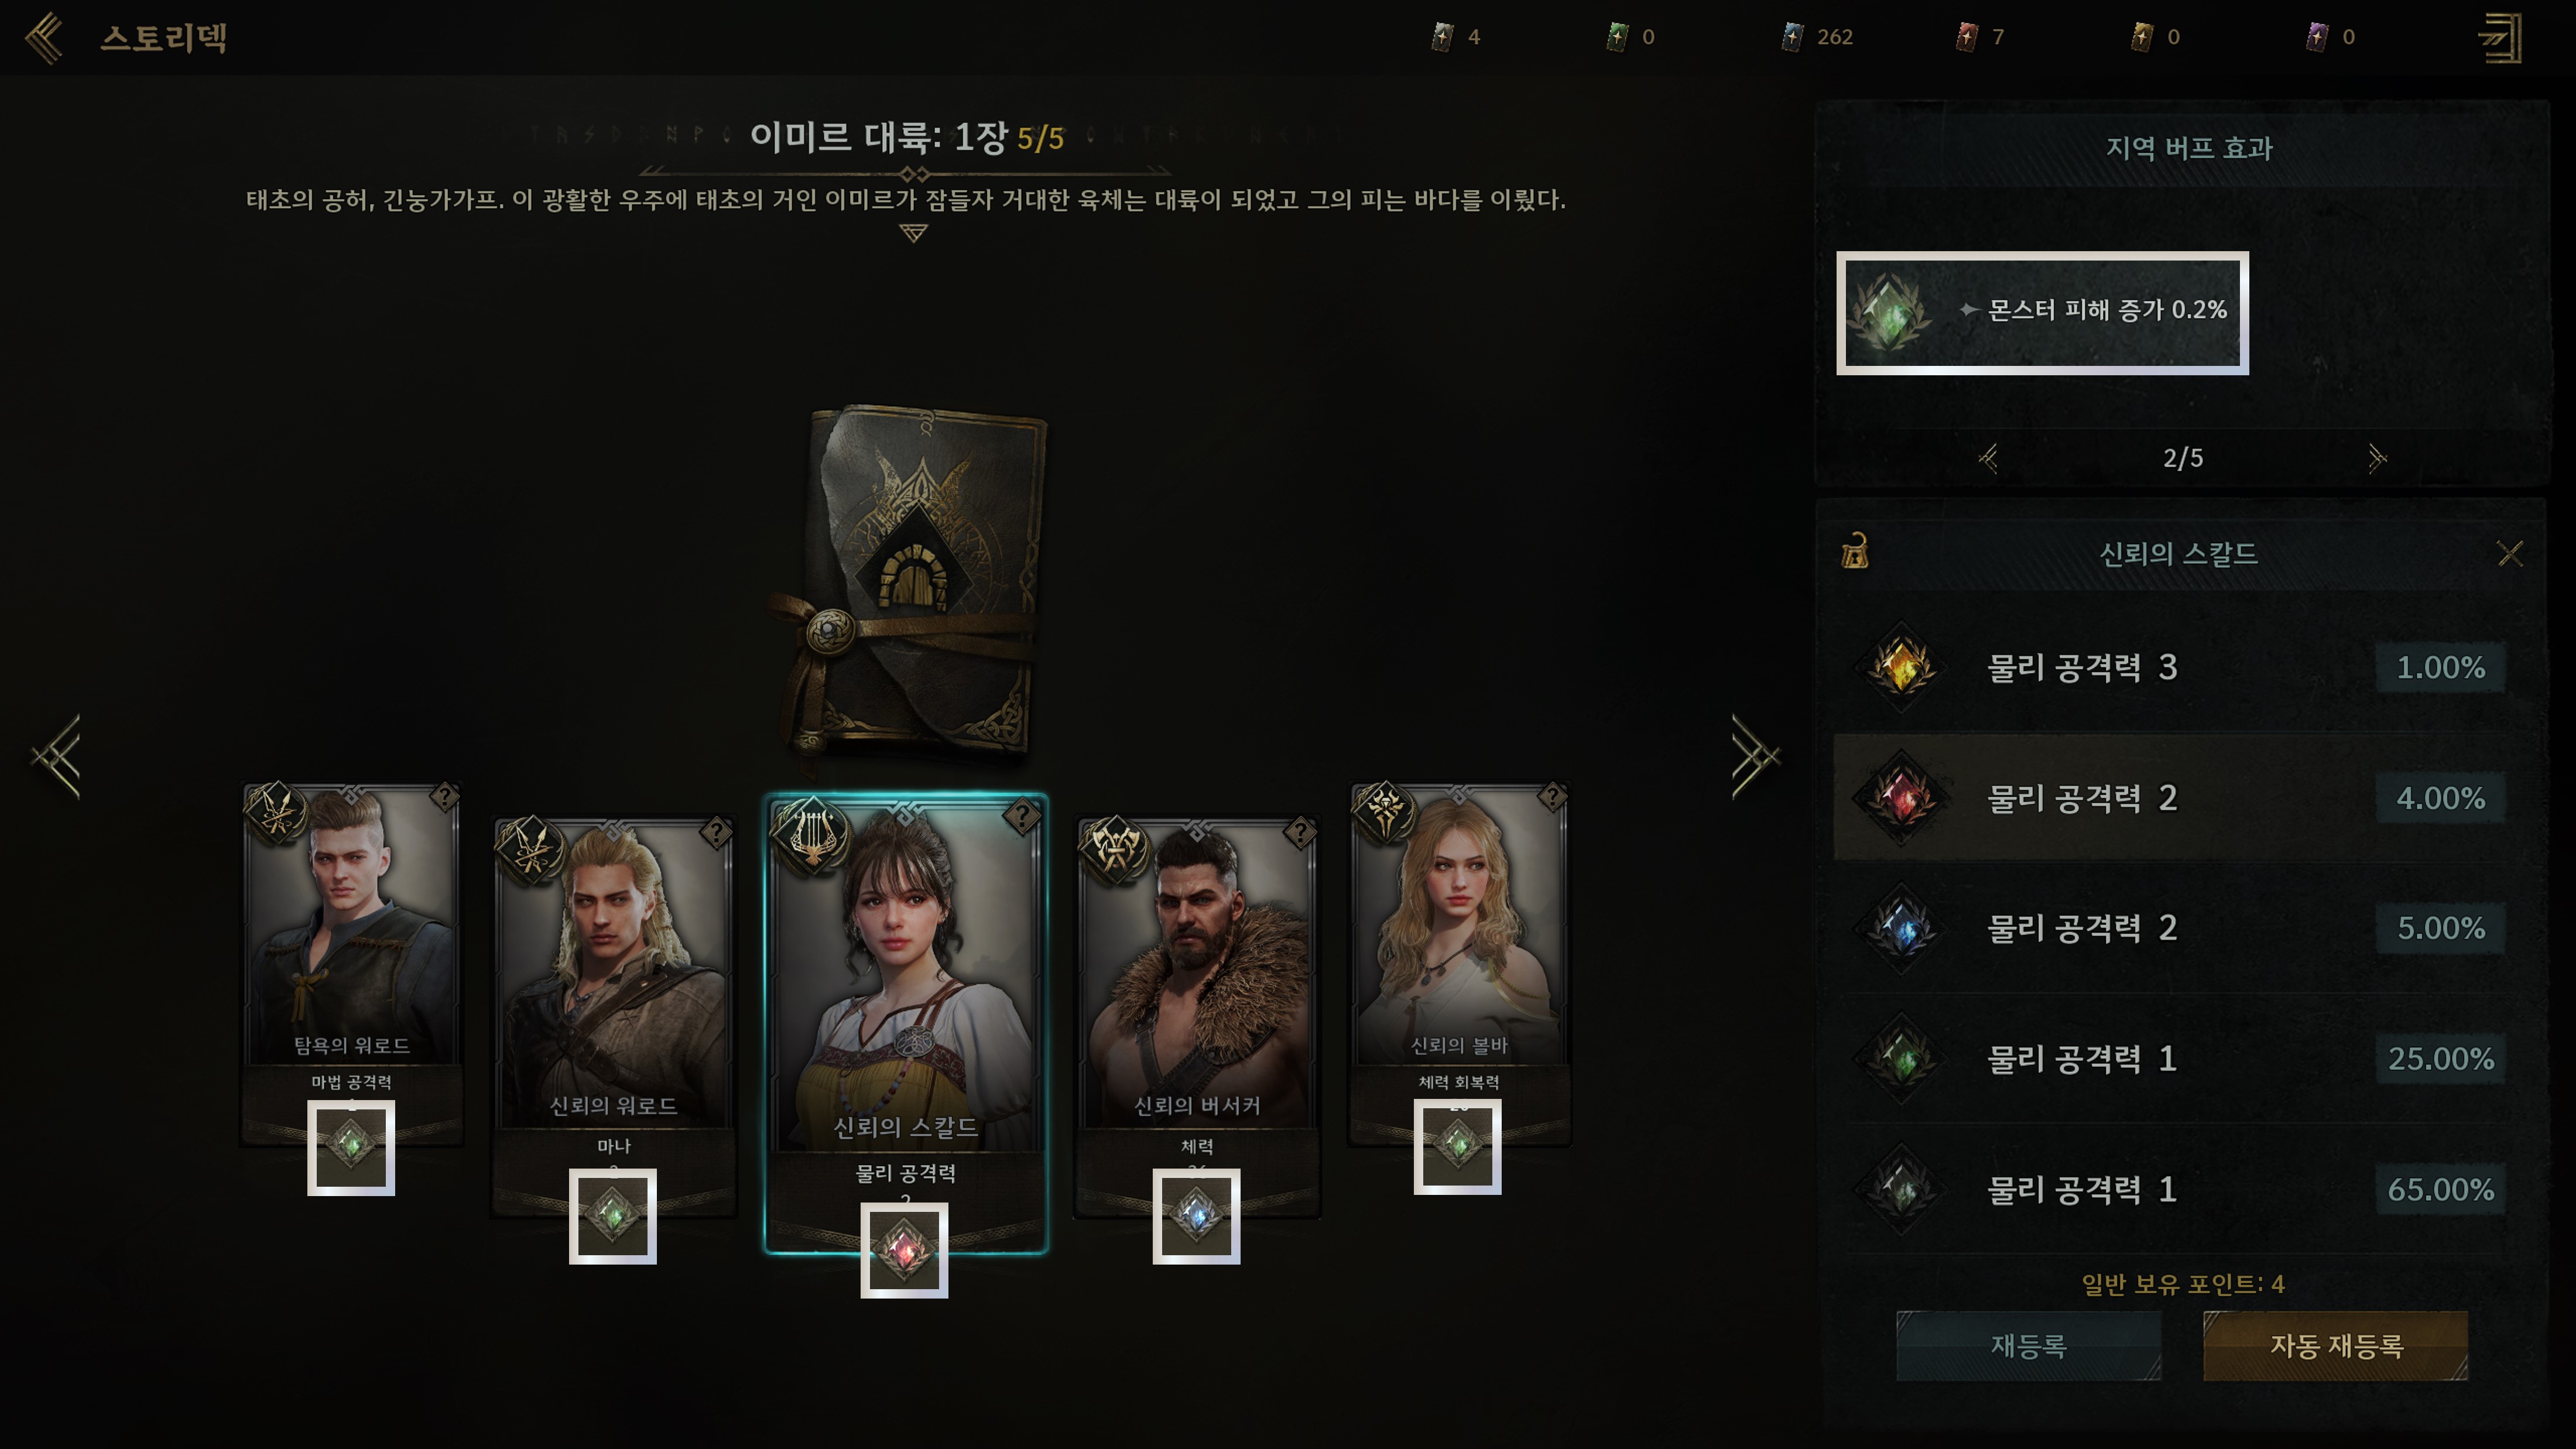Expand the chapter description with the down triangle

[913, 233]
